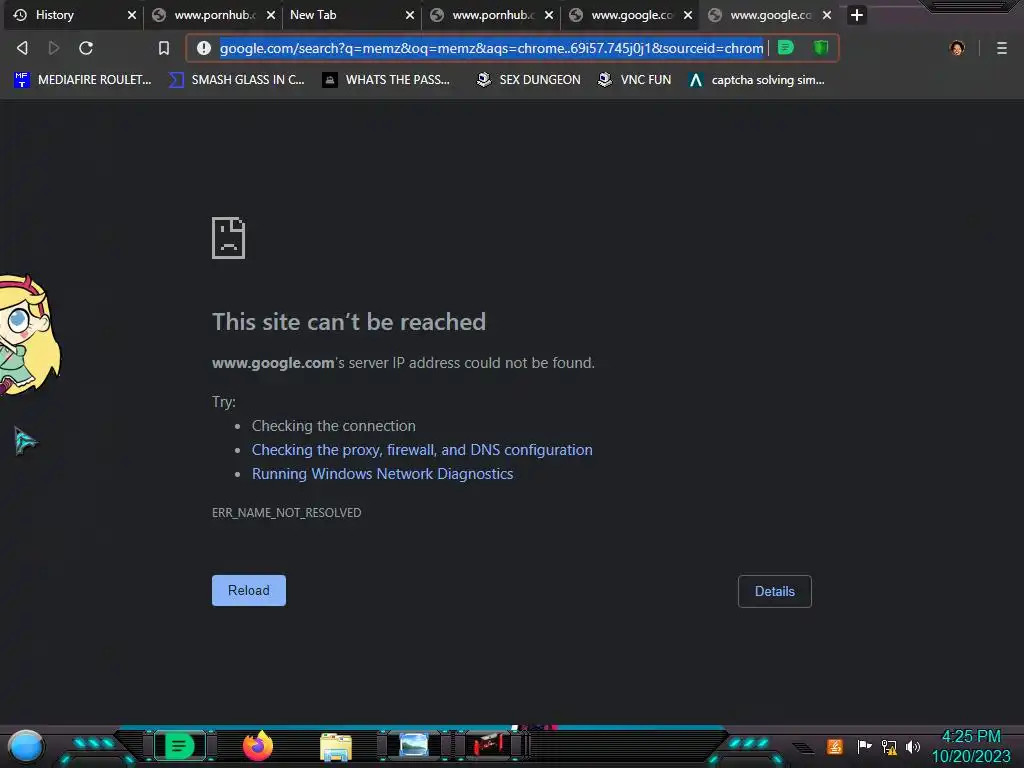Open the landscape picture app in taskbar

414,745
